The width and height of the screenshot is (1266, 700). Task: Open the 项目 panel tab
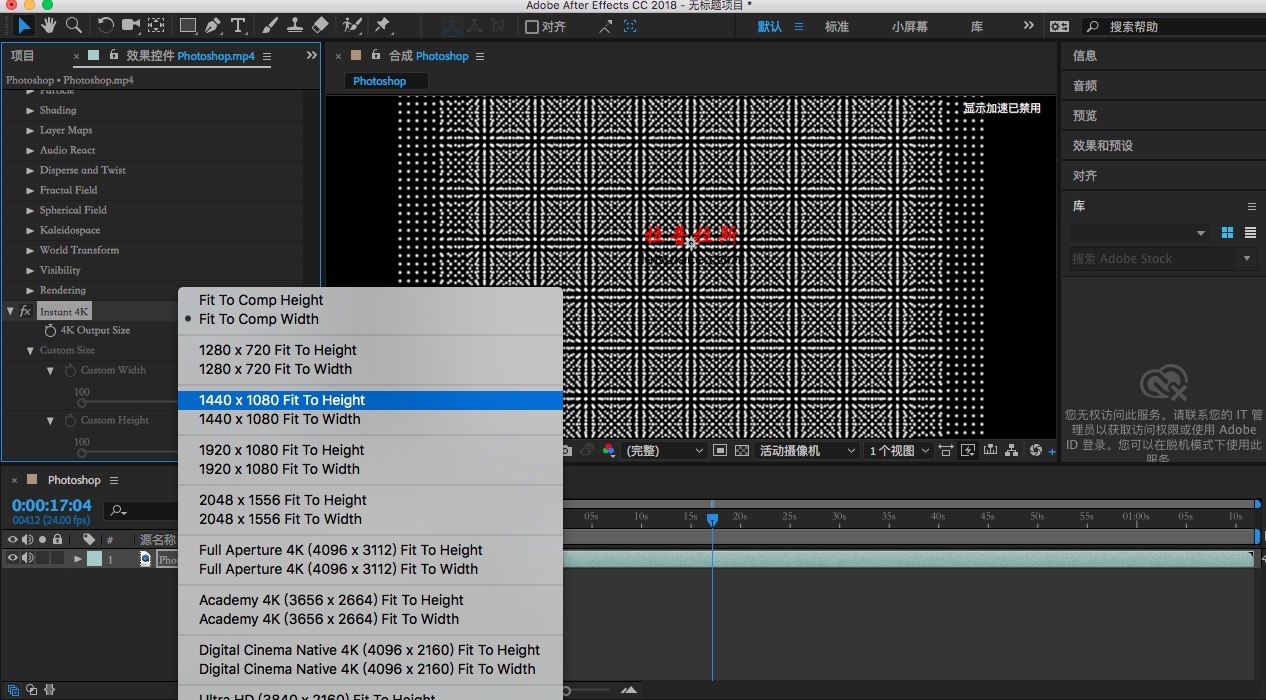tap(22, 56)
